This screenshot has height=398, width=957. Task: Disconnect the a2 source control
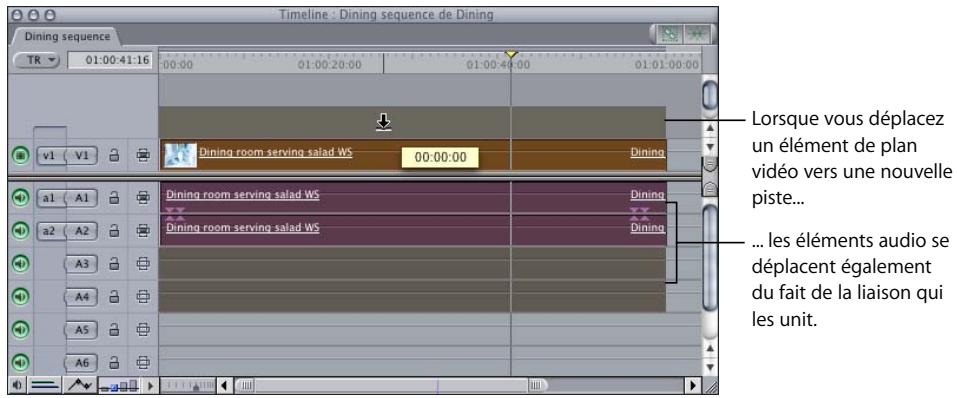click(x=50, y=231)
